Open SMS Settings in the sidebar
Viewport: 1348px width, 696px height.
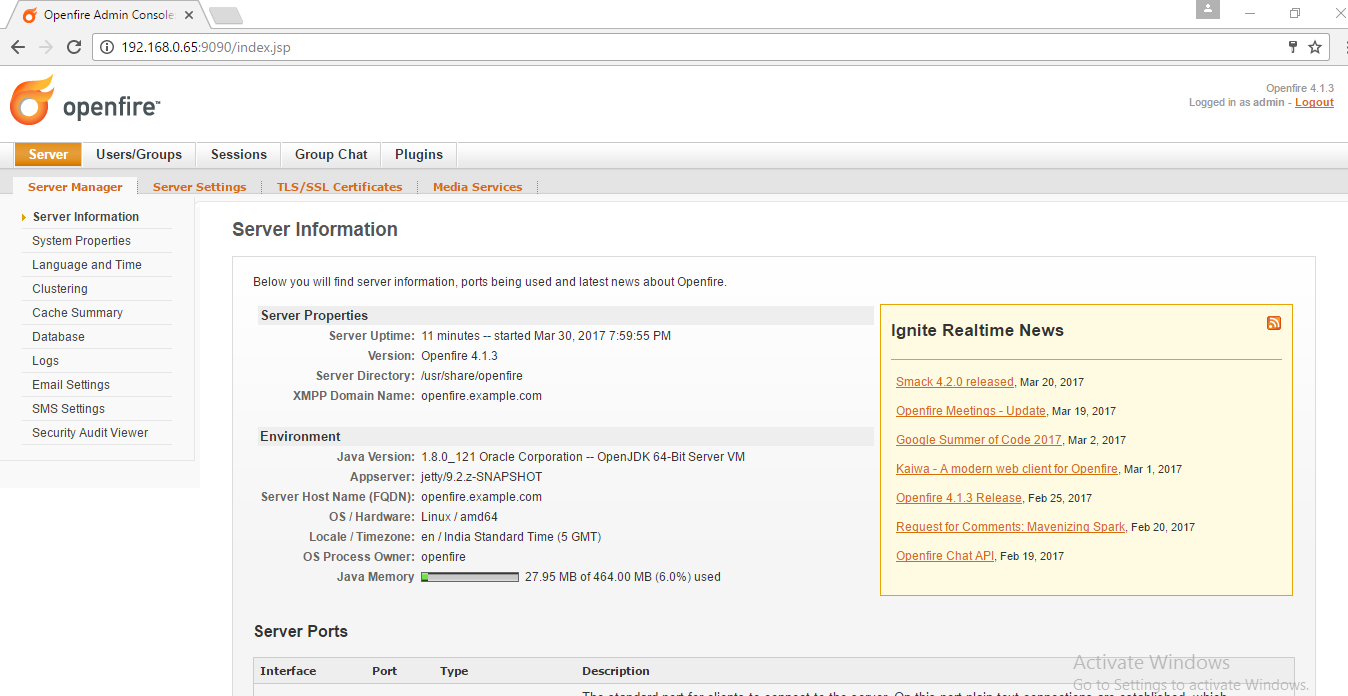tap(68, 409)
